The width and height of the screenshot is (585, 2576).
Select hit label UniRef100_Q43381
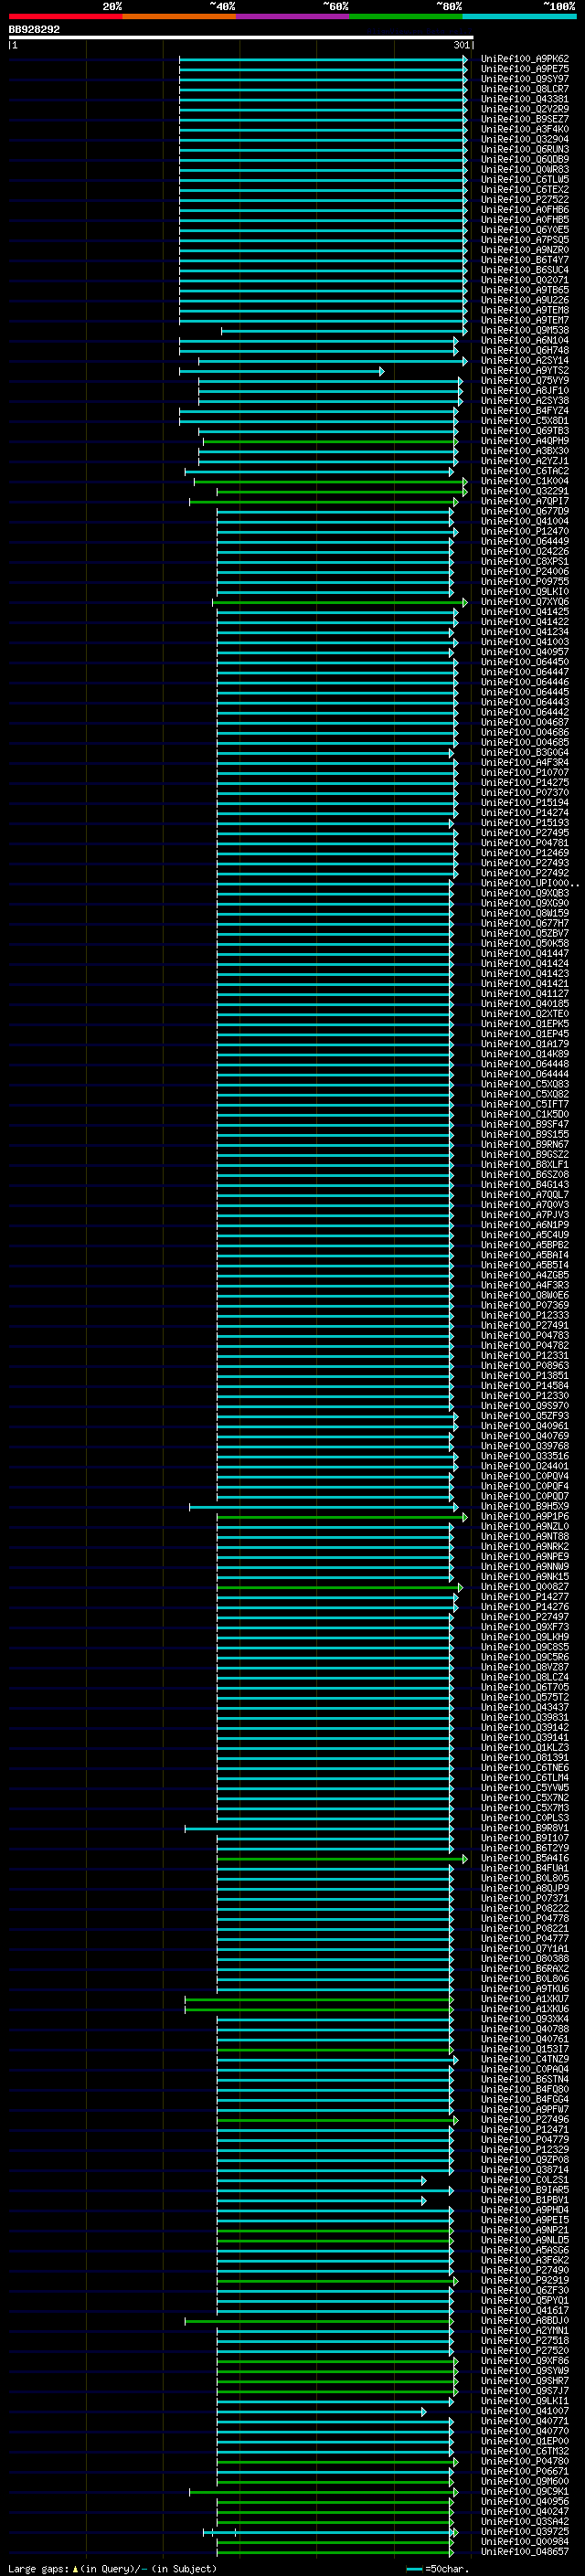click(x=525, y=99)
